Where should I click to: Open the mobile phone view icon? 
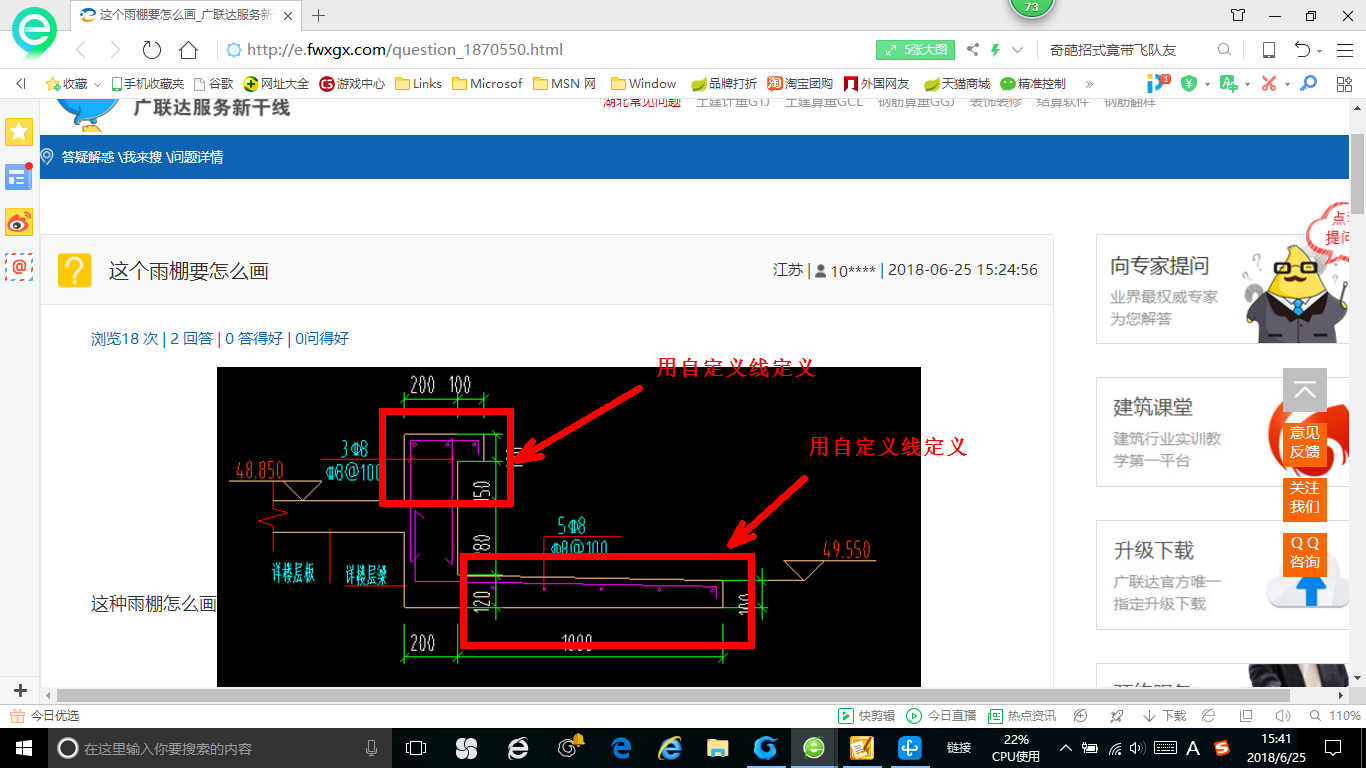(x=1268, y=50)
